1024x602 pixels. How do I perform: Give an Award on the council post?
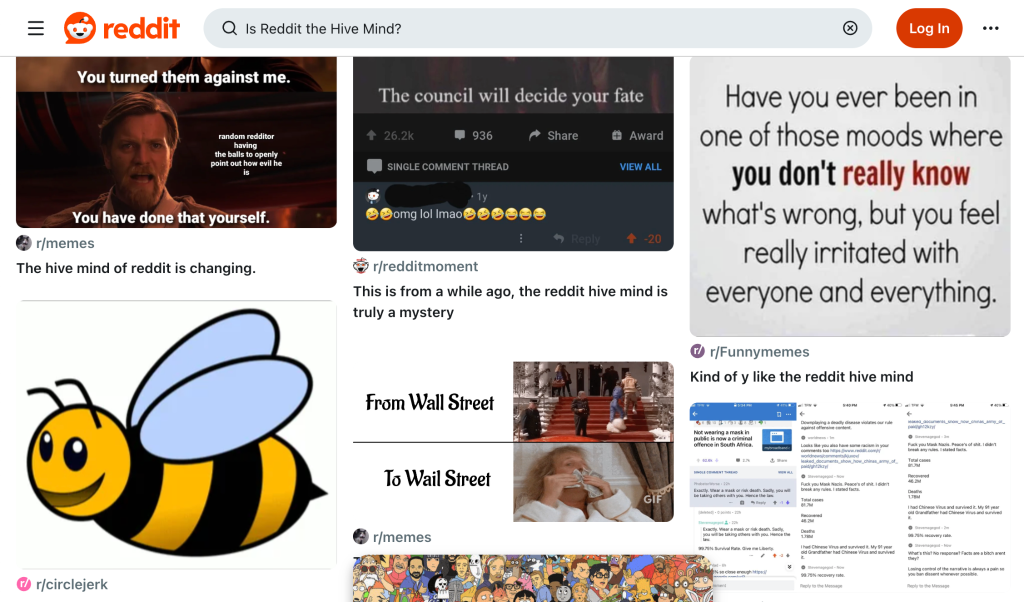(620, 135)
